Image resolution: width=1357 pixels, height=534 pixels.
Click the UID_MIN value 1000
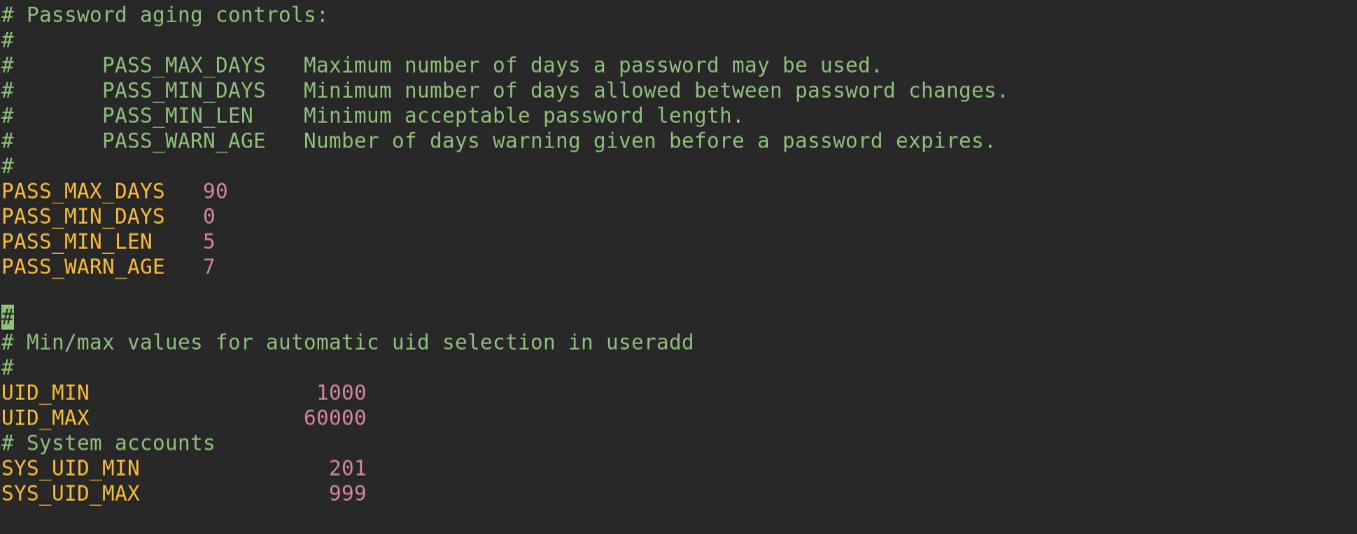pos(341,392)
